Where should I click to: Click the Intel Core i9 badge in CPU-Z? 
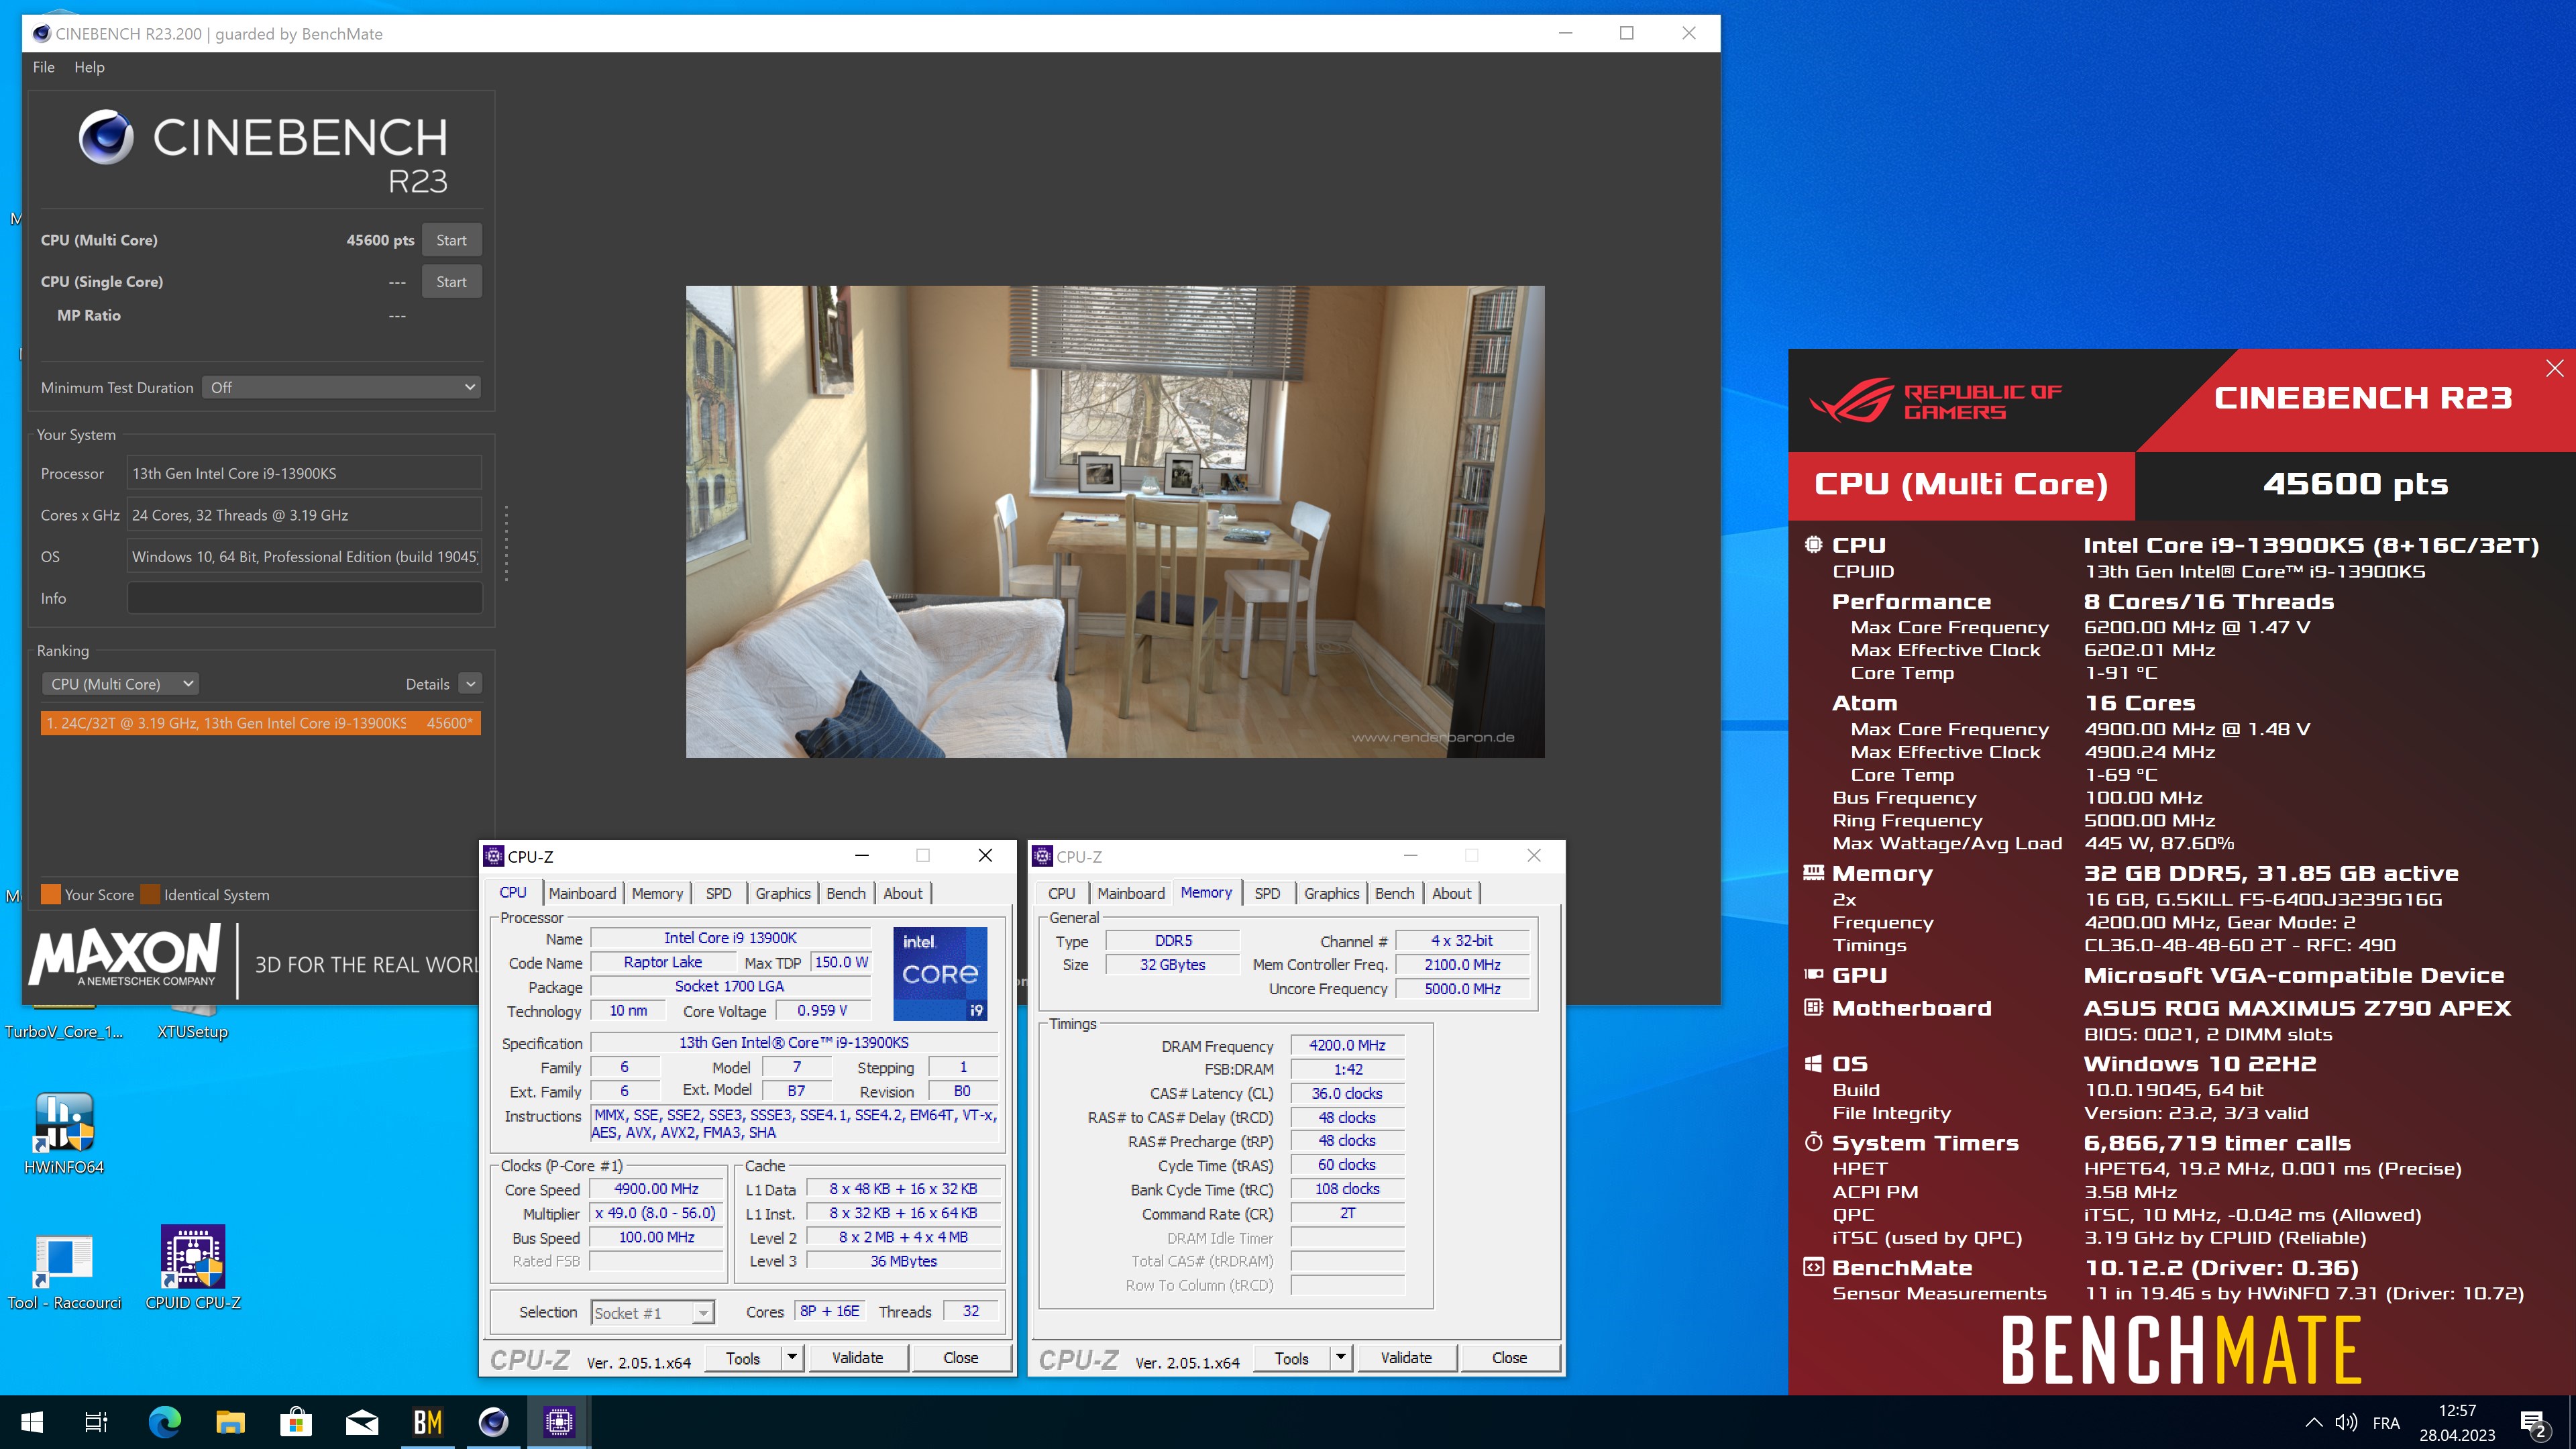coord(940,973)
